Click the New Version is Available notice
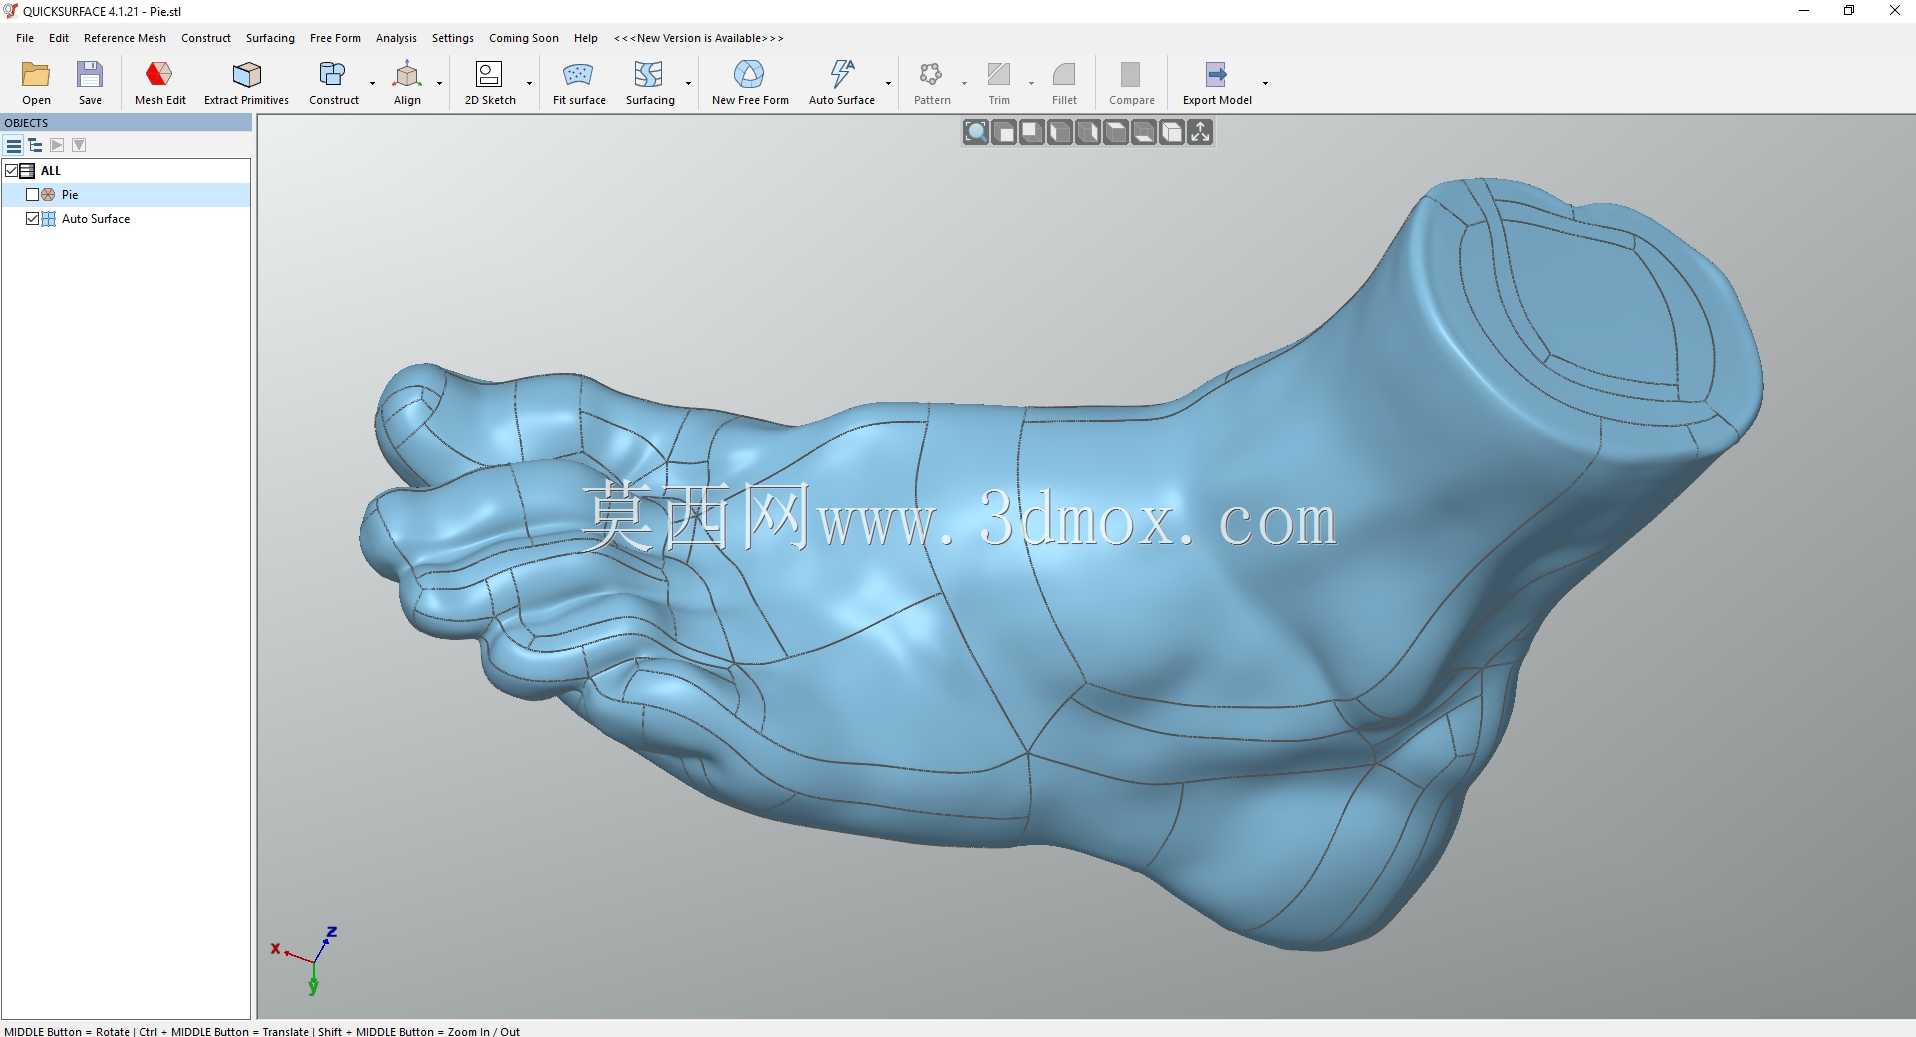Image resolution: width=1916 pixels, height=1037 pixels. [699, 38]
